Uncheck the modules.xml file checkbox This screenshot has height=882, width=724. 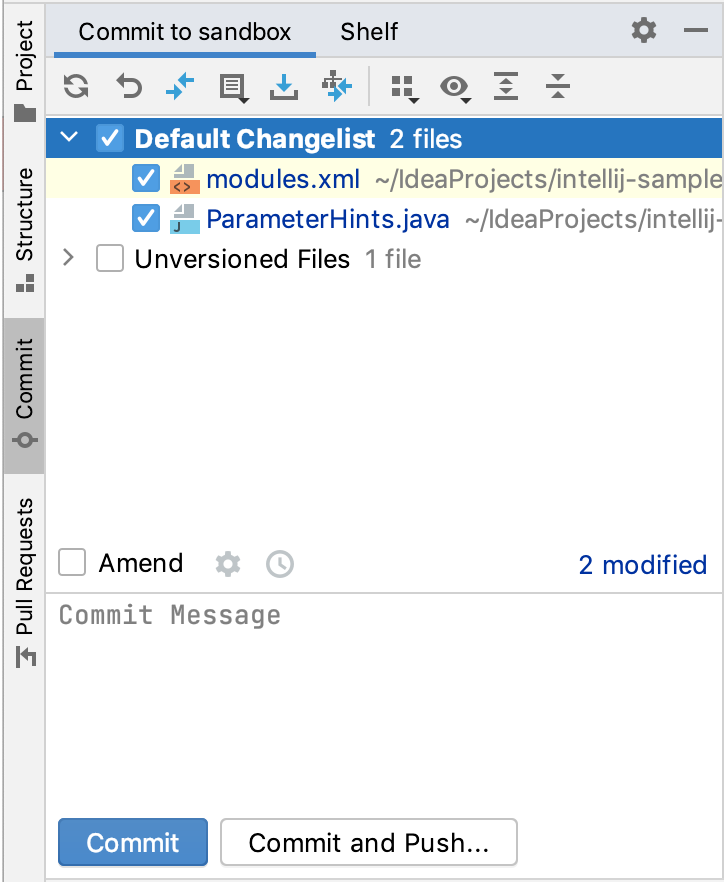pos(146,178)
